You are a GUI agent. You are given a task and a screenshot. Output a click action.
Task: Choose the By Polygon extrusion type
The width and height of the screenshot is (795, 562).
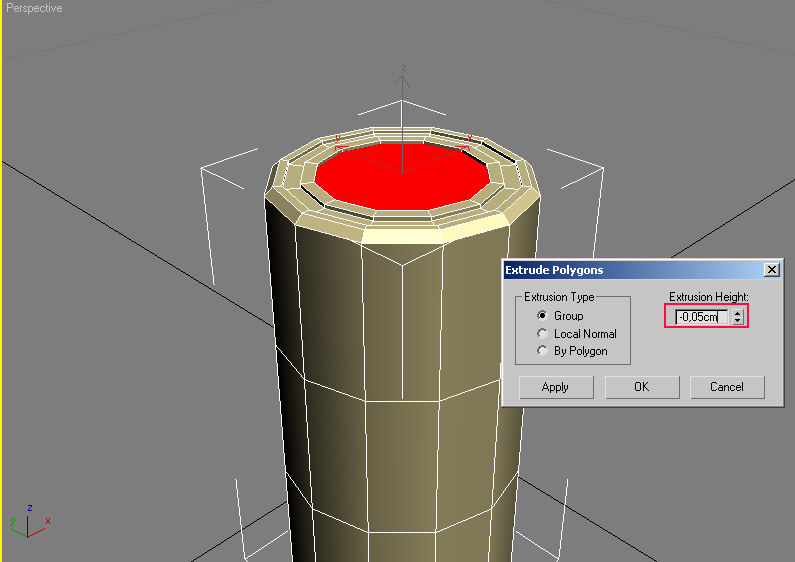[x=543, y=351]
